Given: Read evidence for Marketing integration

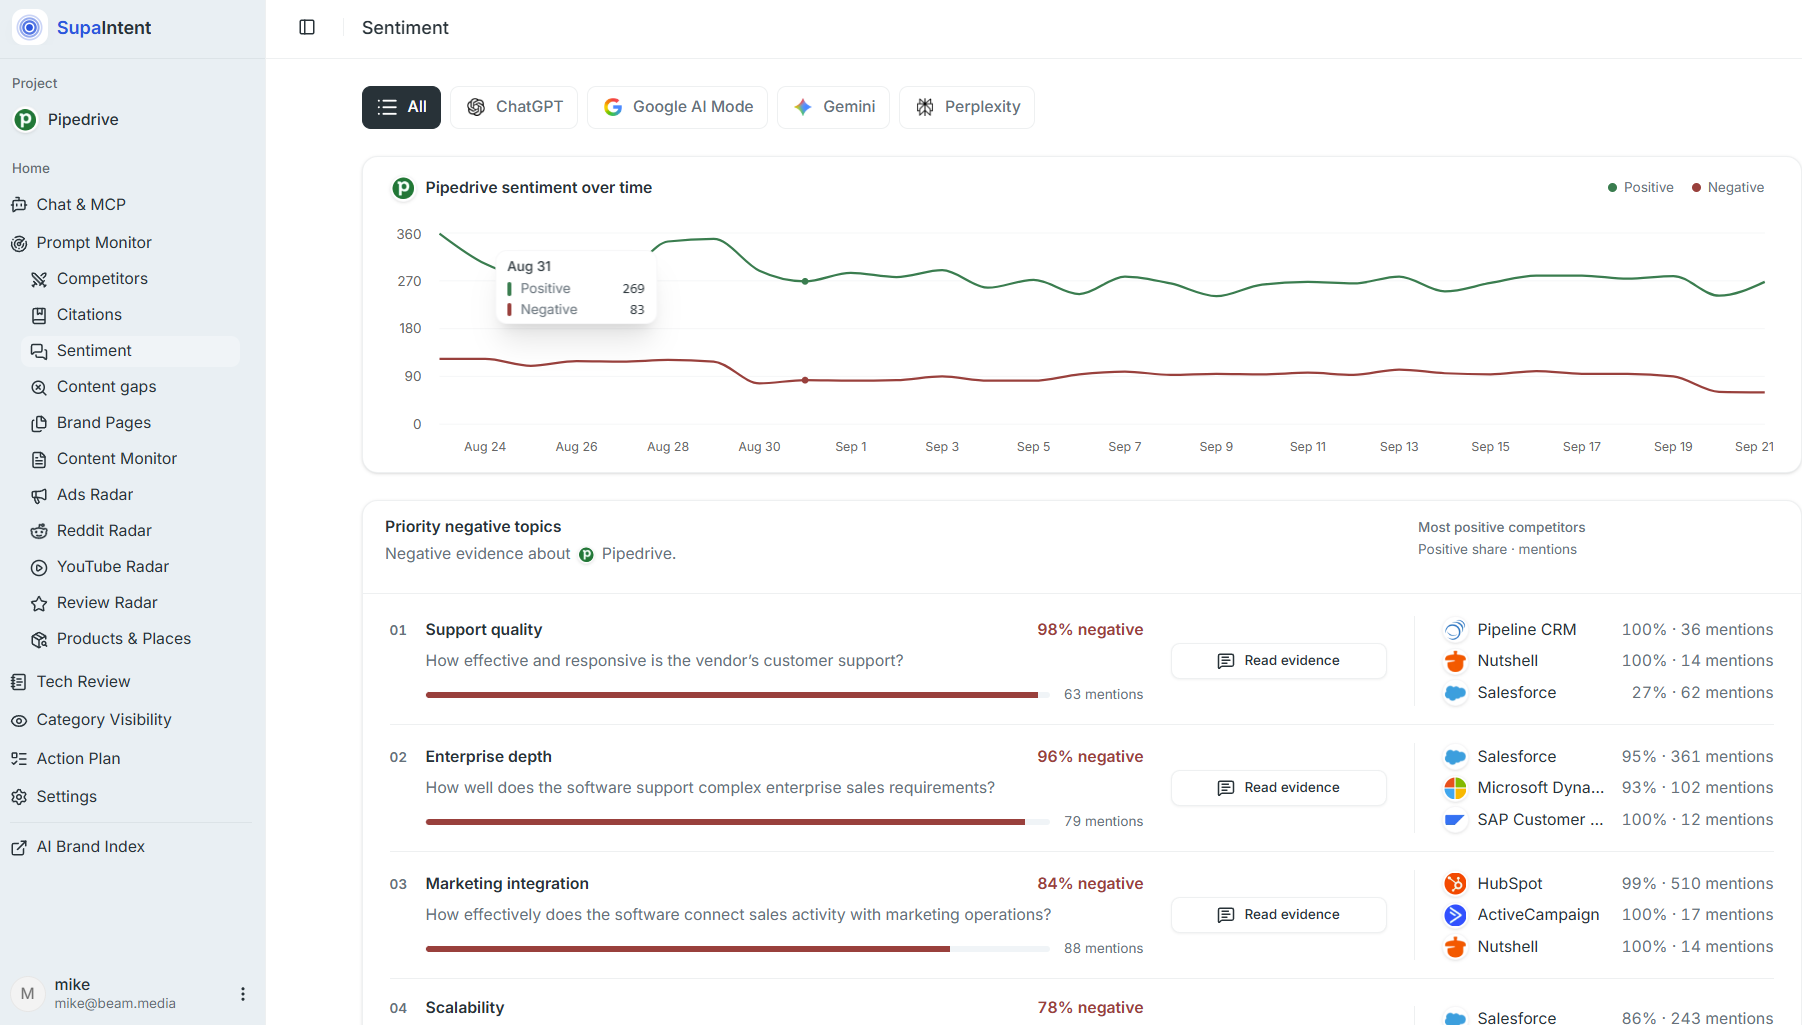Looking at the screenshot, I should click(x=1279, y=915).
